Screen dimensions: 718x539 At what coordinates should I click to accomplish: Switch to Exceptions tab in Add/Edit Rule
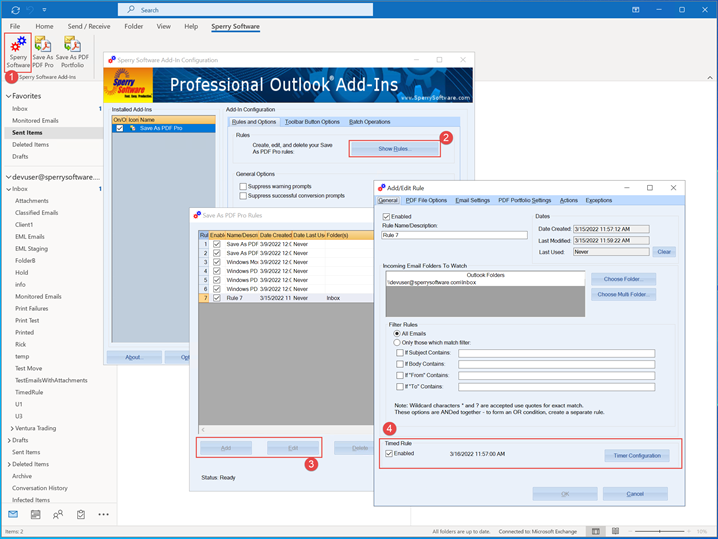[x=598, y=201]
